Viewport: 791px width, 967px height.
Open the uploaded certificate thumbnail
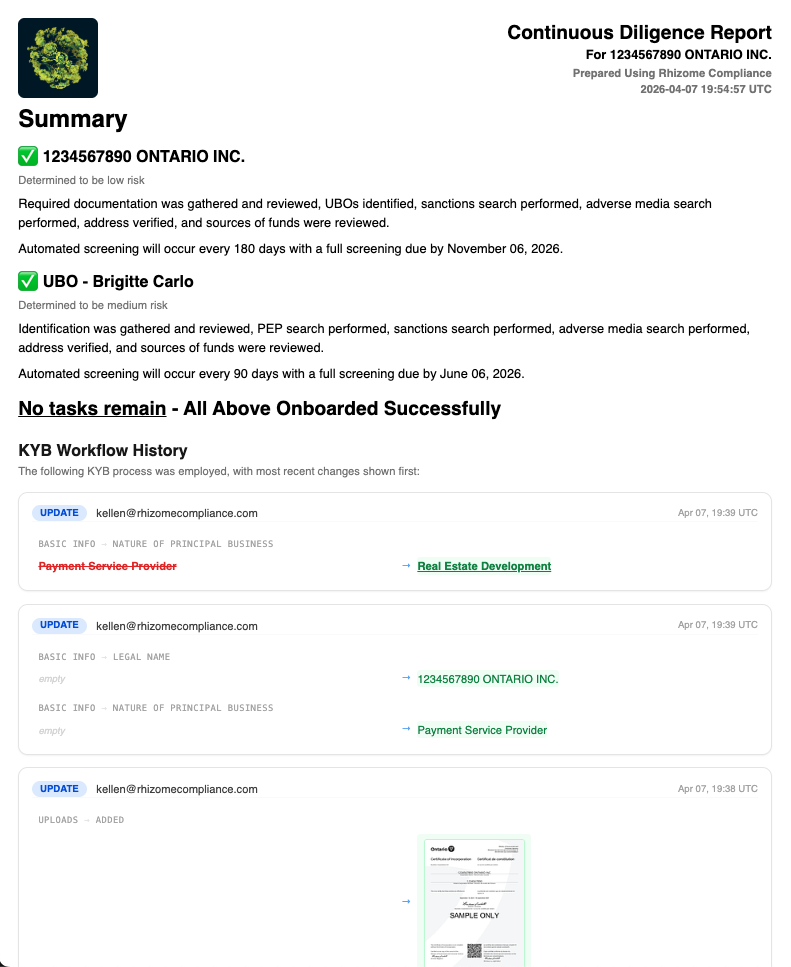coord(474,900)
